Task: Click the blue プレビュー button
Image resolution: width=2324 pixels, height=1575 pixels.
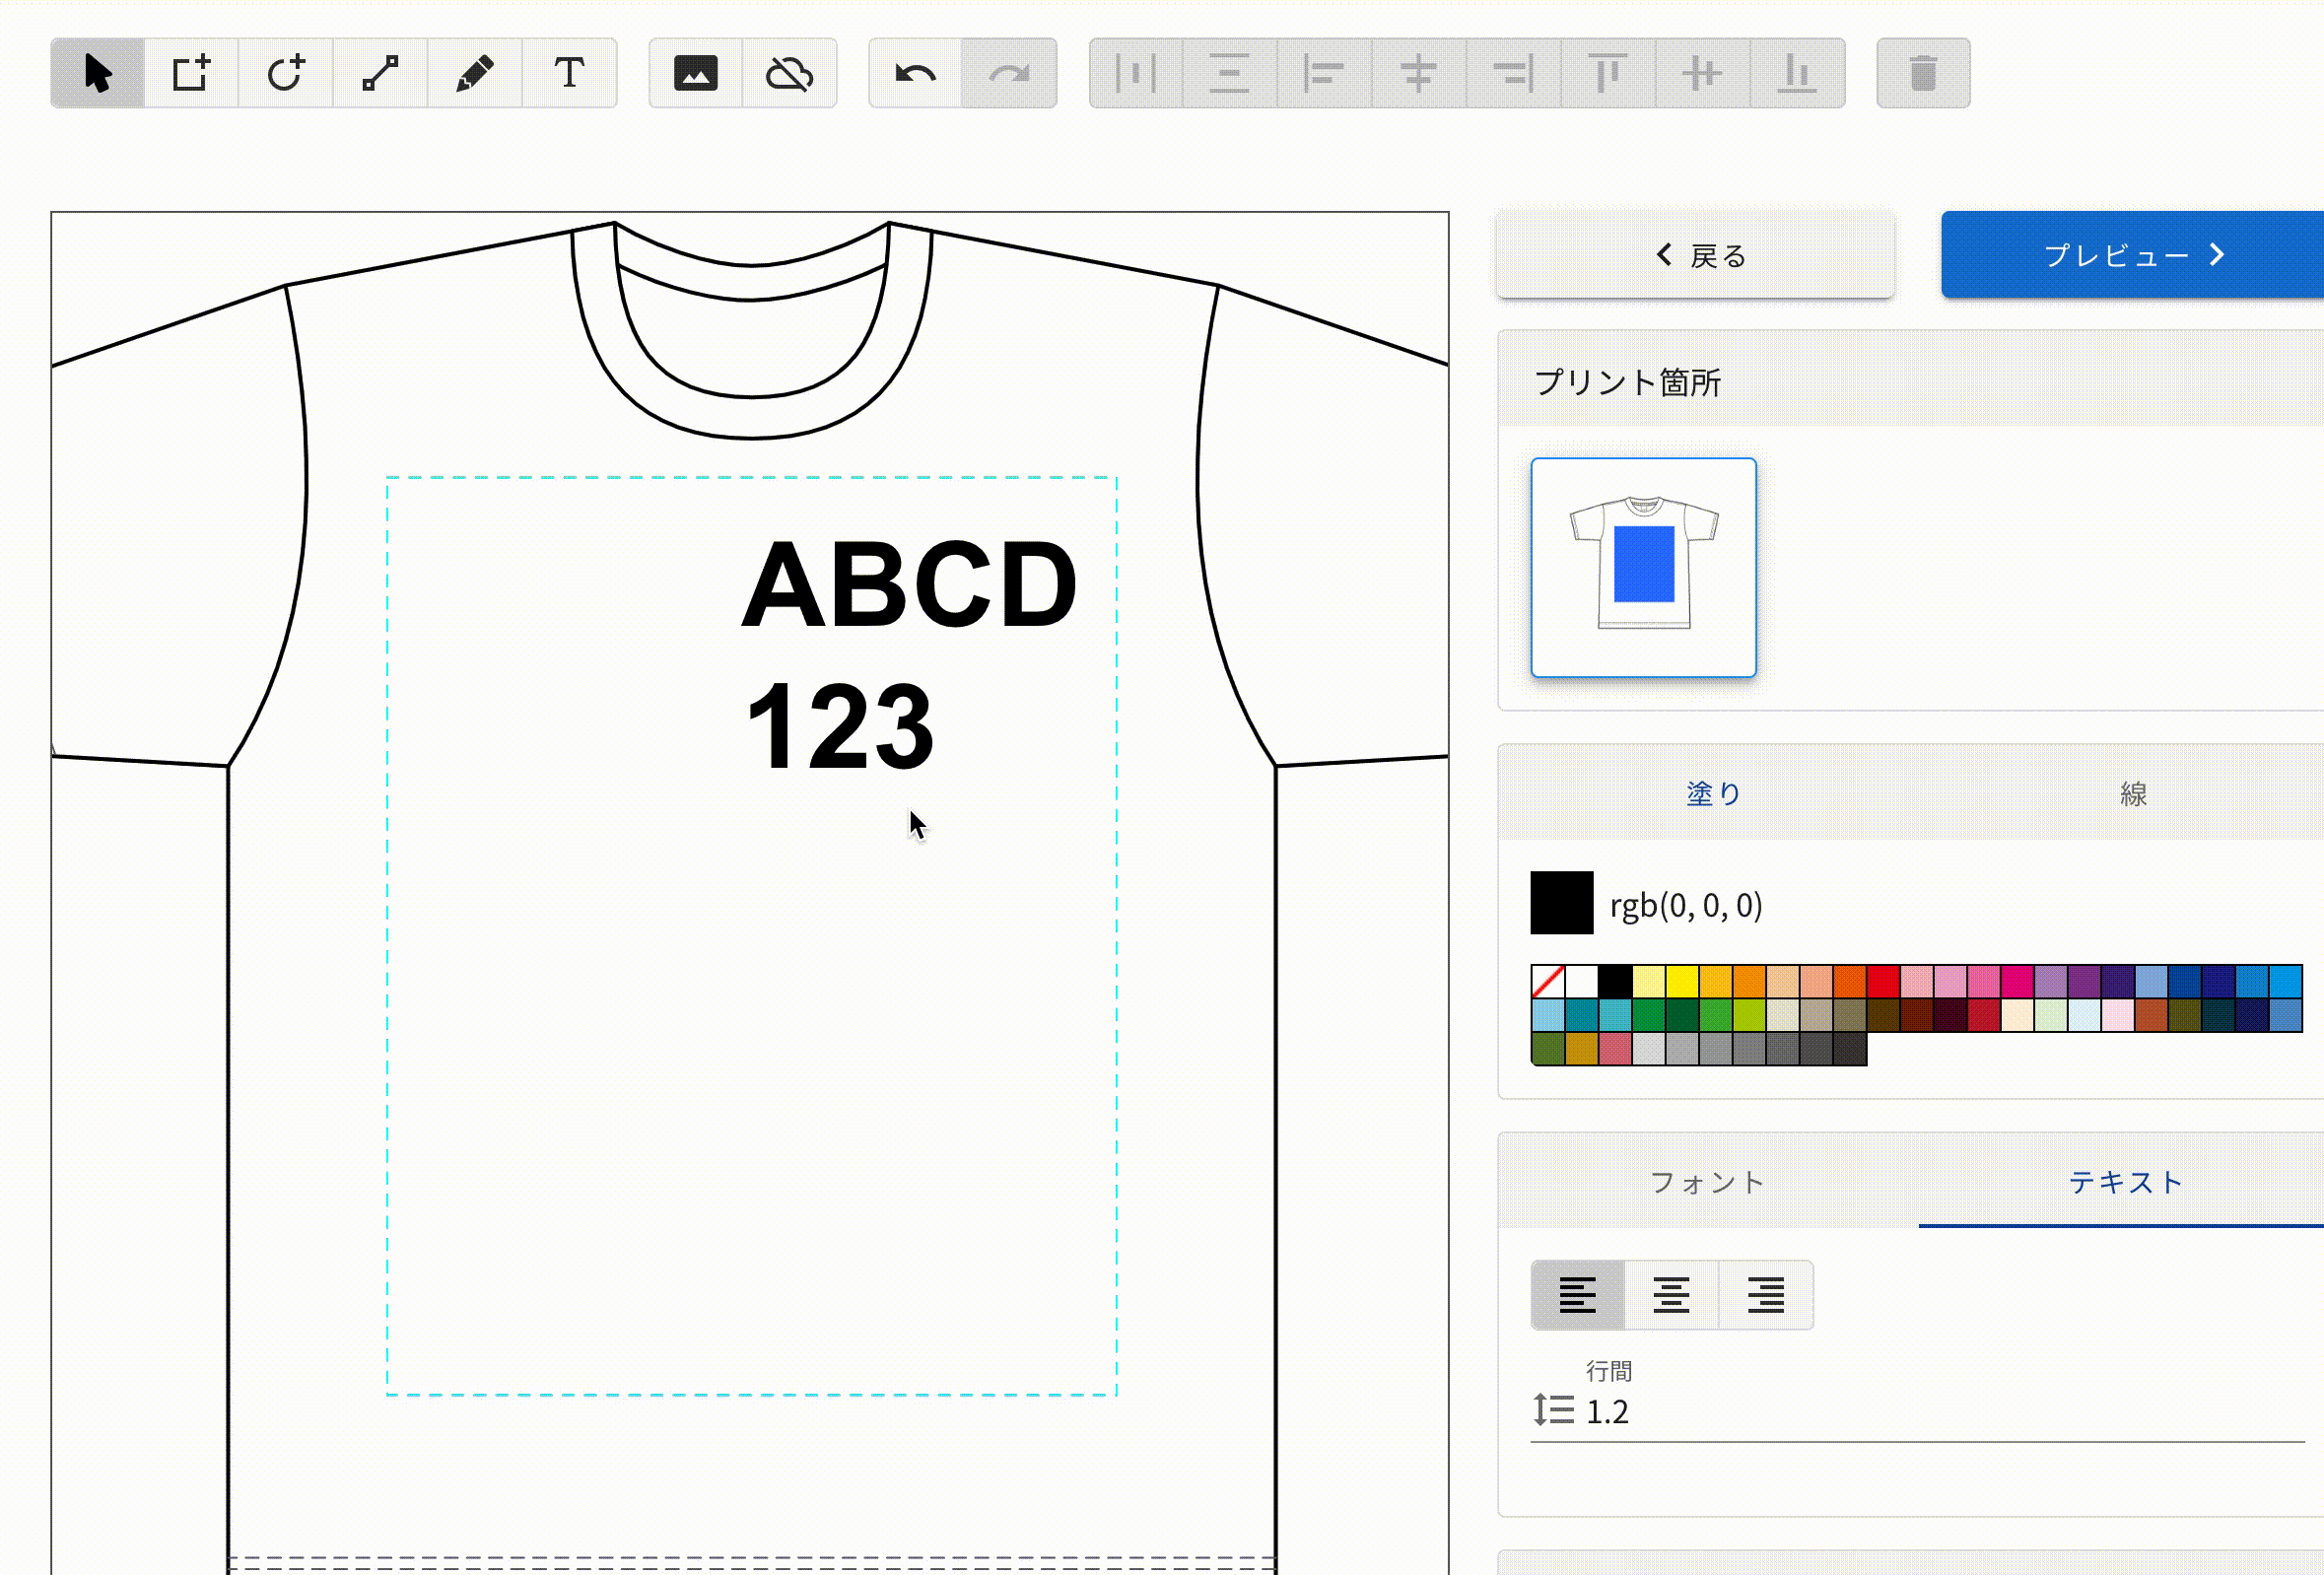Action: [x=2132, y=255]
